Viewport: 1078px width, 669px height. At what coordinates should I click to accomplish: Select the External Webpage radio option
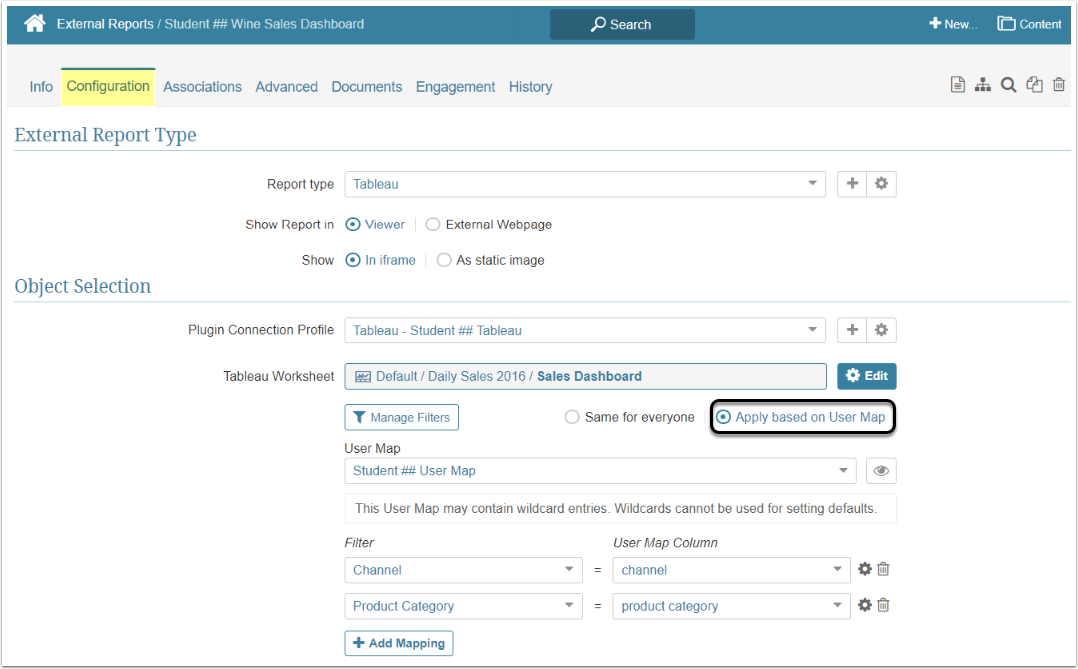pos(433,225)
